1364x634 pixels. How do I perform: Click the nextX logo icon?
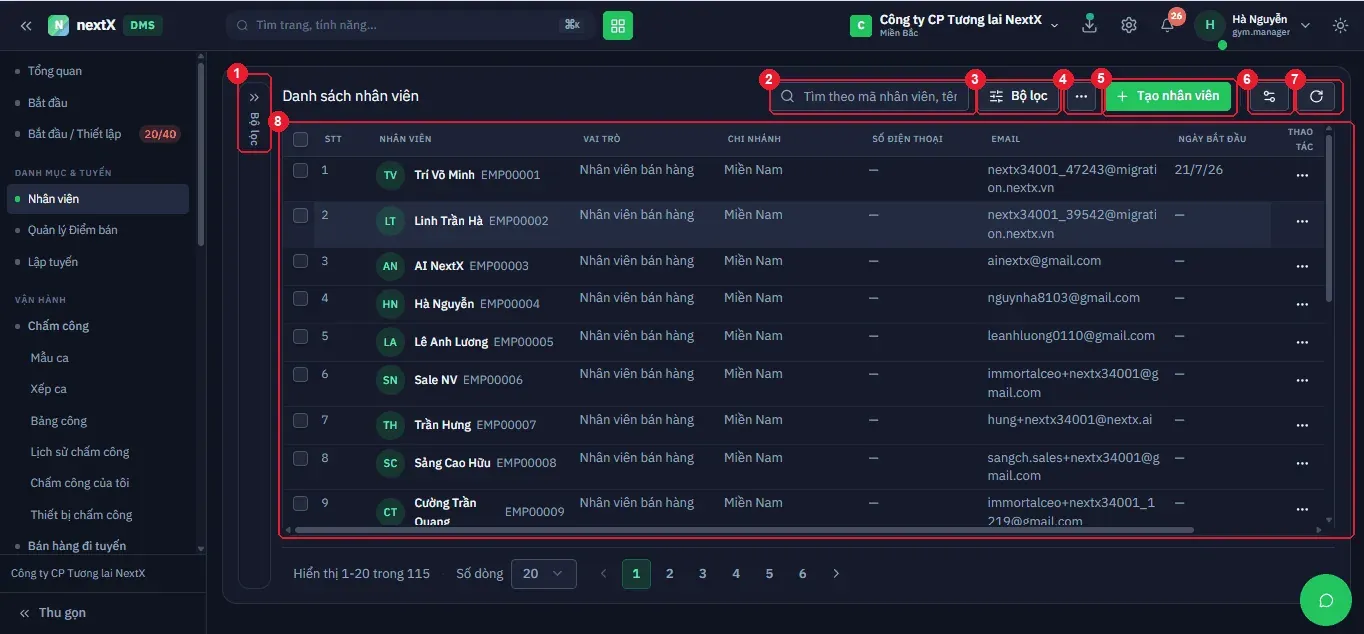coord(58,25)
